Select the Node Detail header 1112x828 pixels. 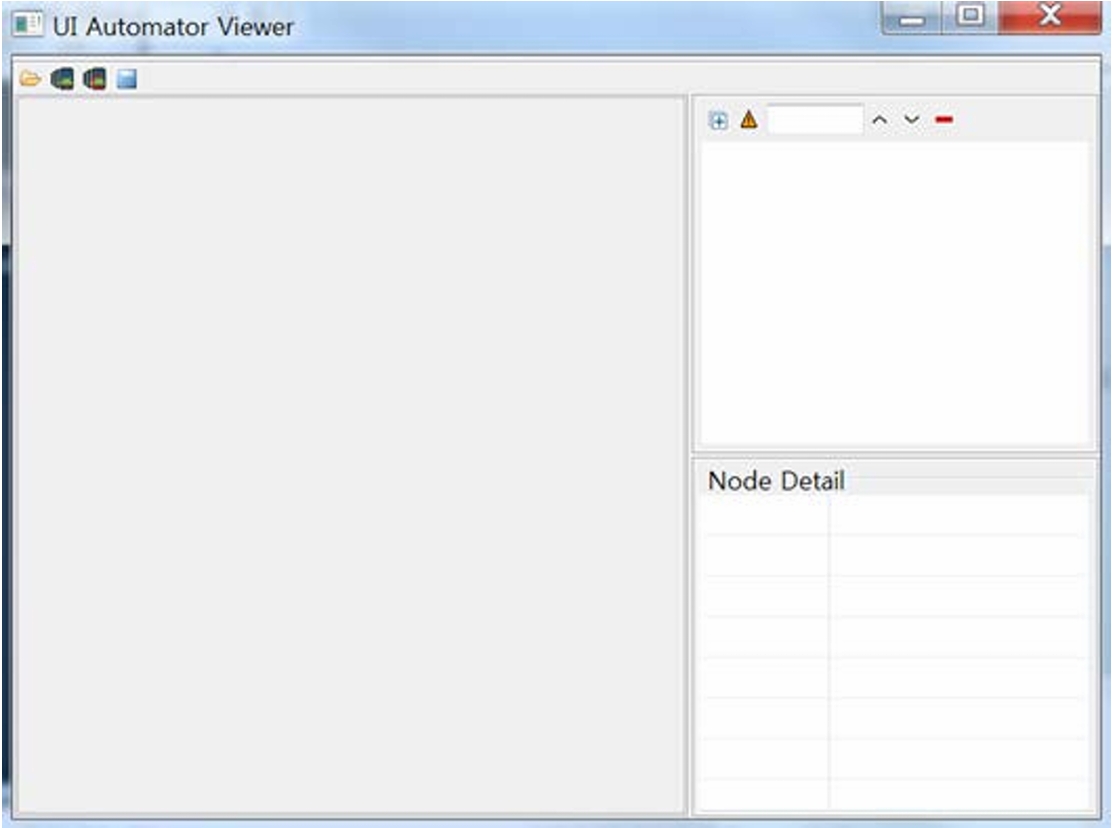tap(776, 481)
